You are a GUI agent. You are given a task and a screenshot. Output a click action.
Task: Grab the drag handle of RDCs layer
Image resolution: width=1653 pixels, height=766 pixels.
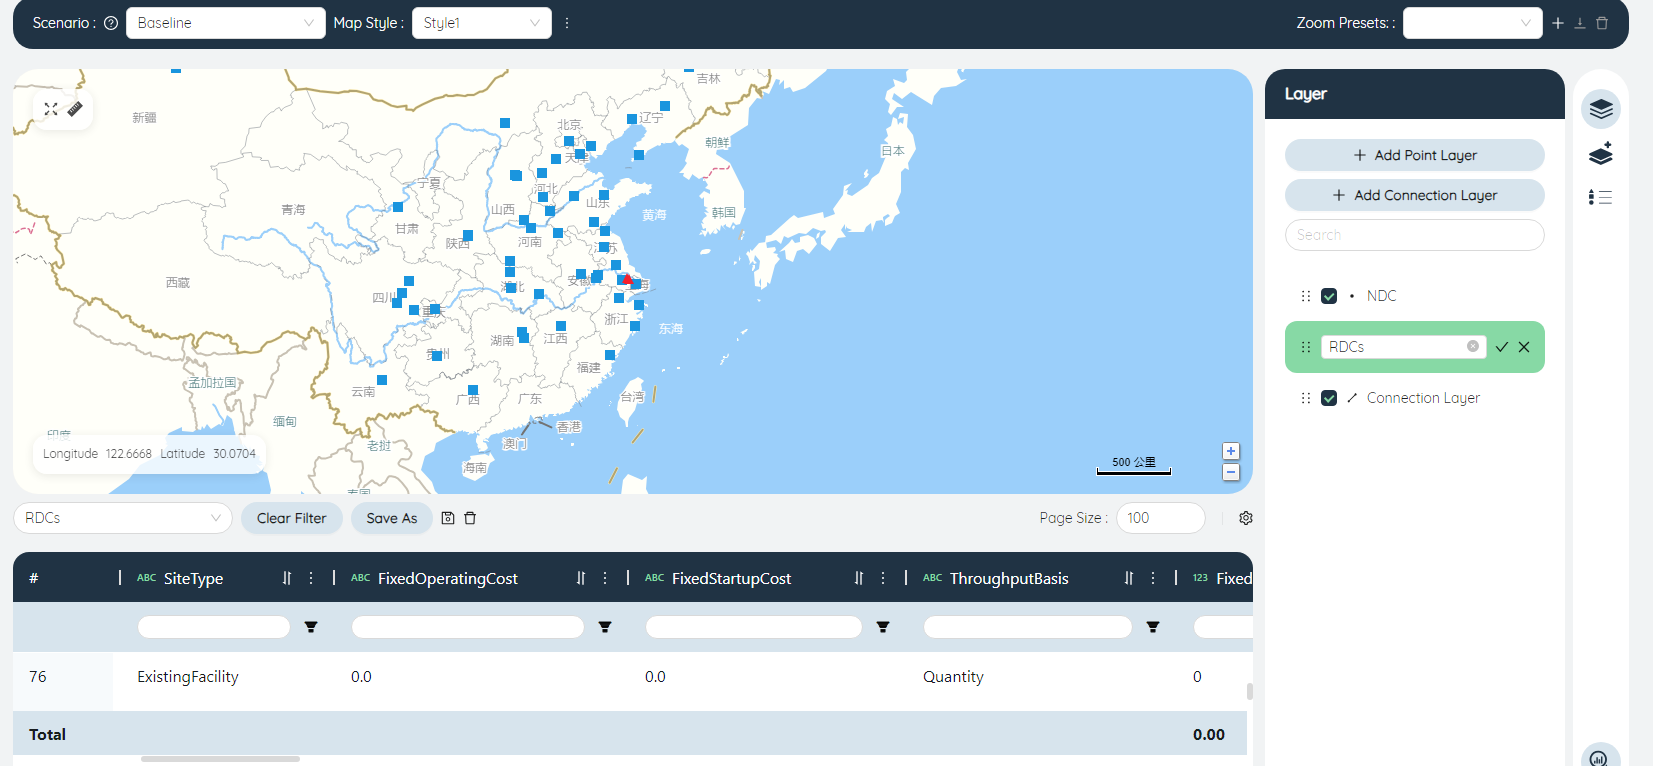(1305, 347)
